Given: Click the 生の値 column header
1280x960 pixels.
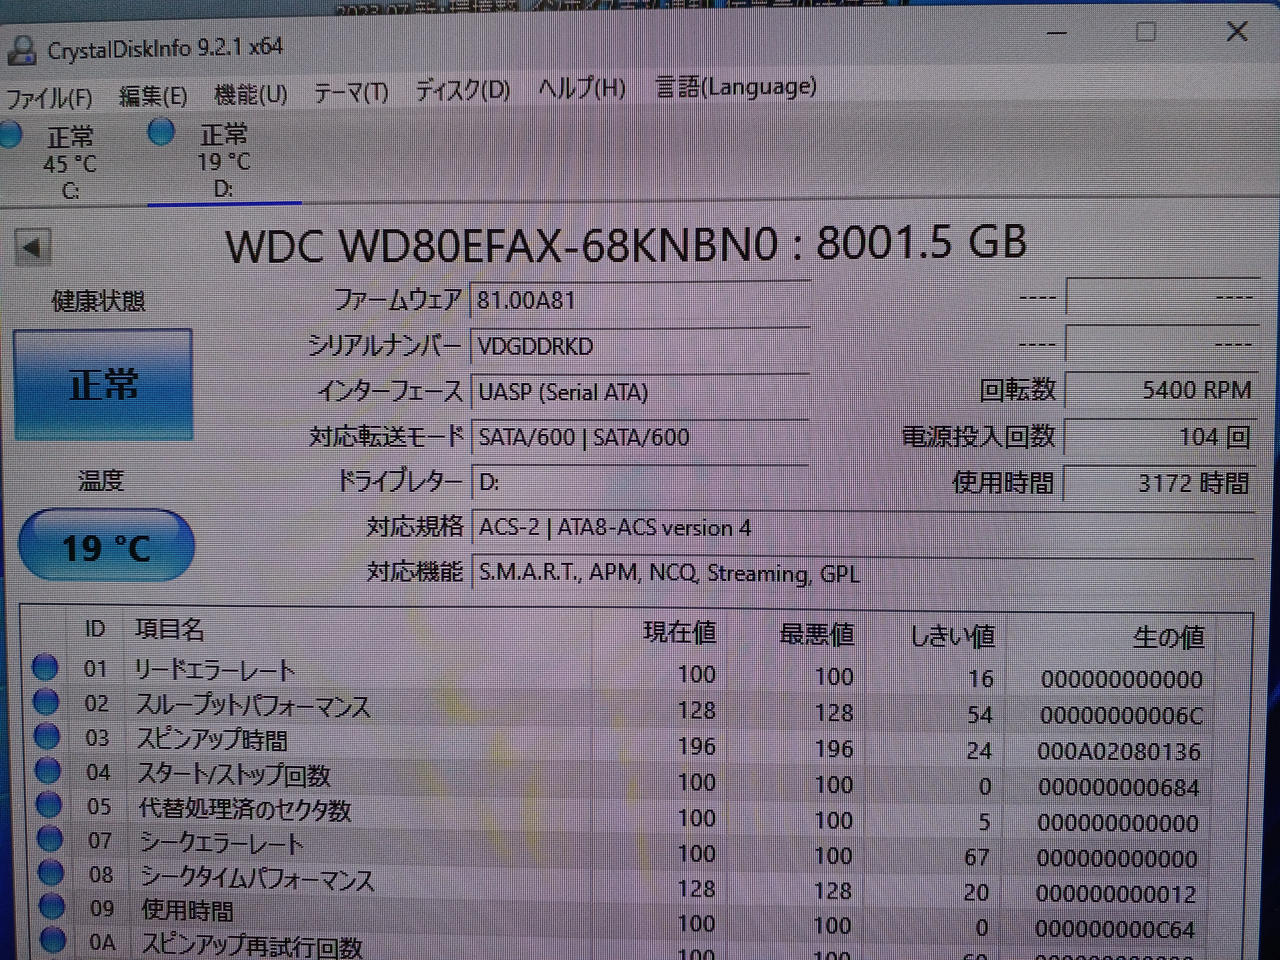Looking at the screenshot, I should click(x=1168, y=636).
